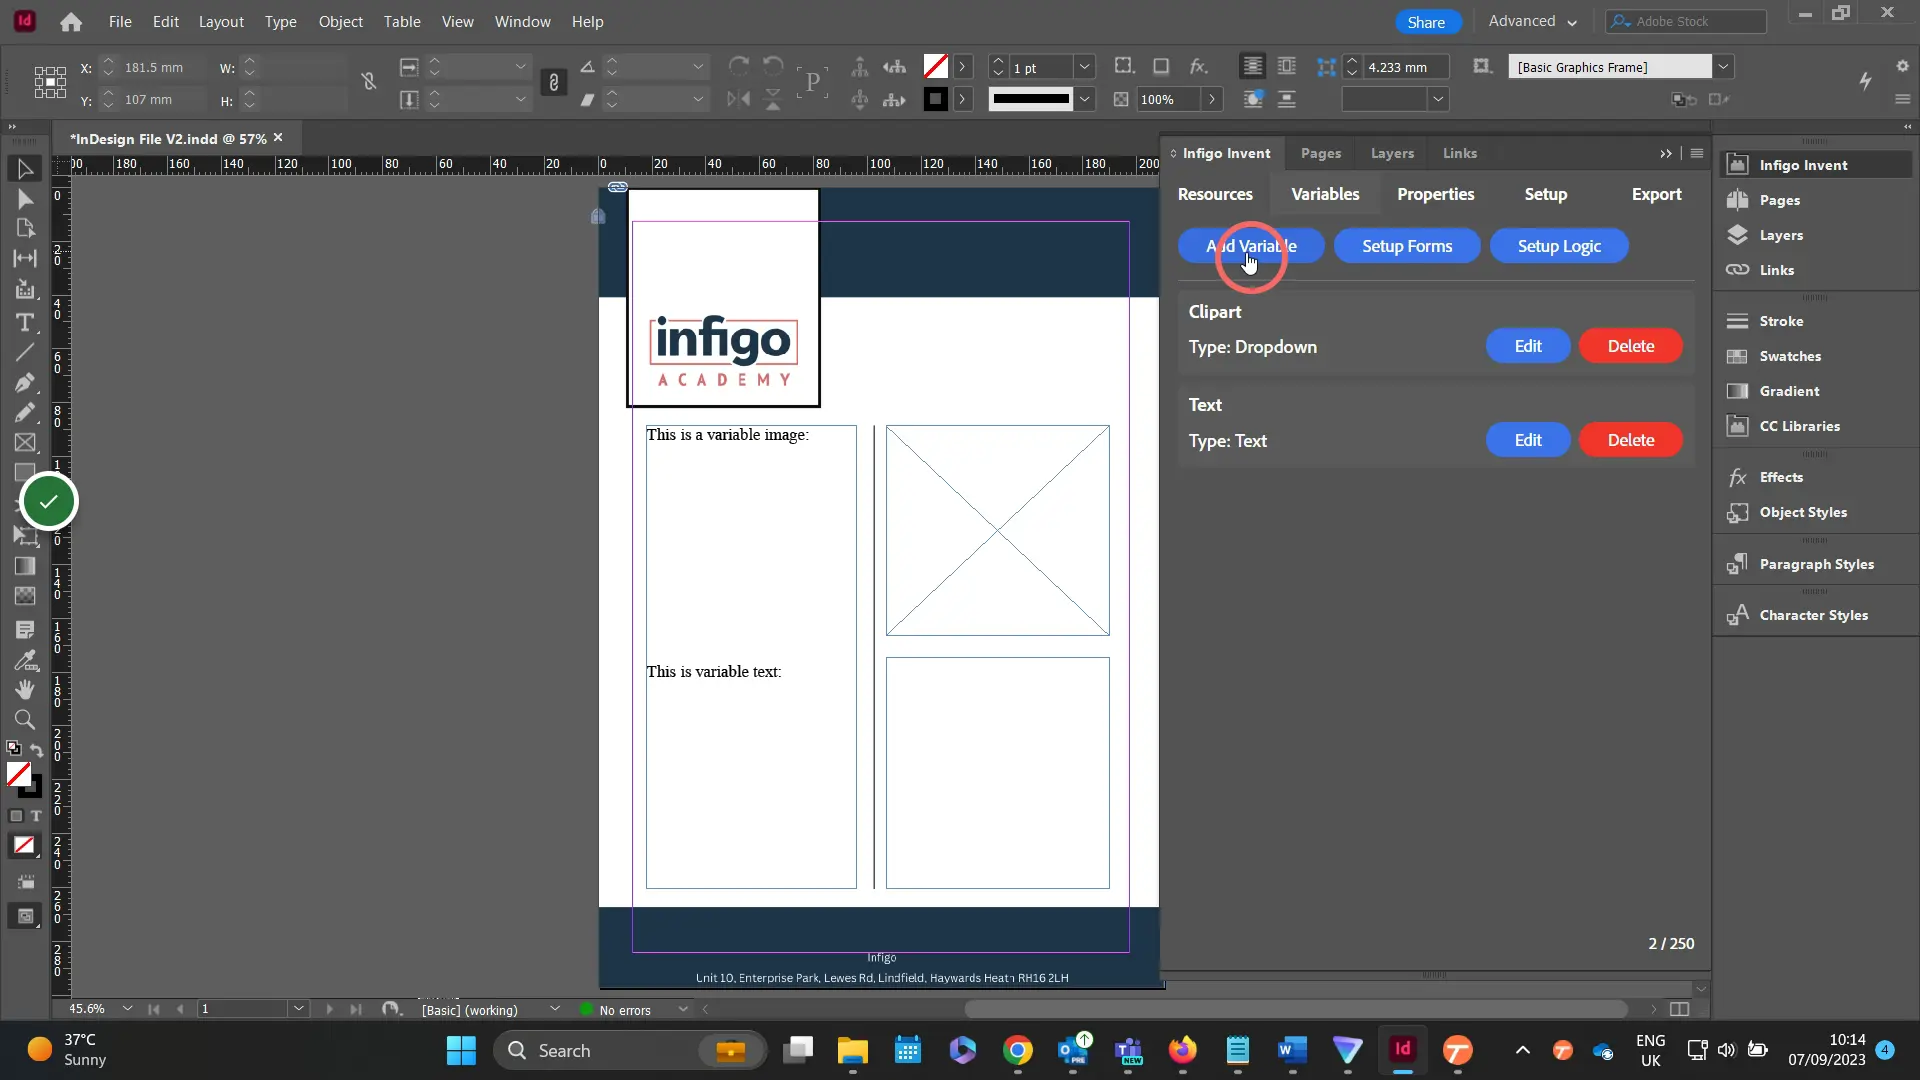Viewport: 1920px width, 1080px height.
Task: Delete the Clipart variable
Action: coord(1630,346)
